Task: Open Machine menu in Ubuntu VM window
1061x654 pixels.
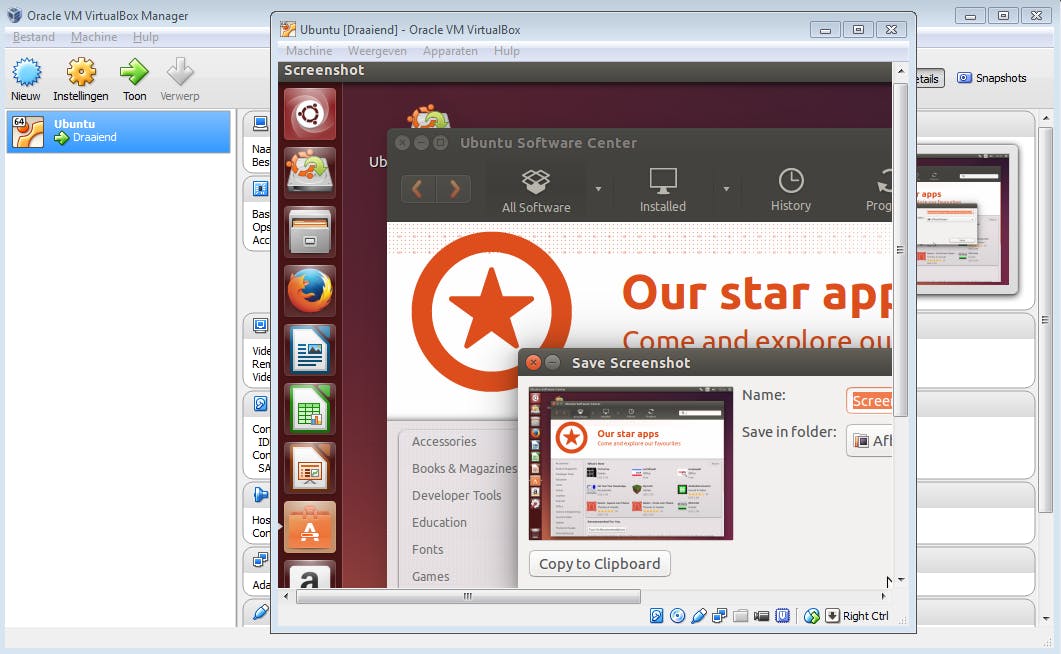Action: pos(309,51)
